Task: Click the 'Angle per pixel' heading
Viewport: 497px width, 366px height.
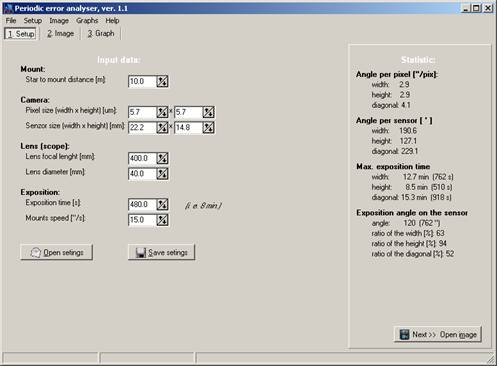Action: pyautogui.click(x=397, y=74)
